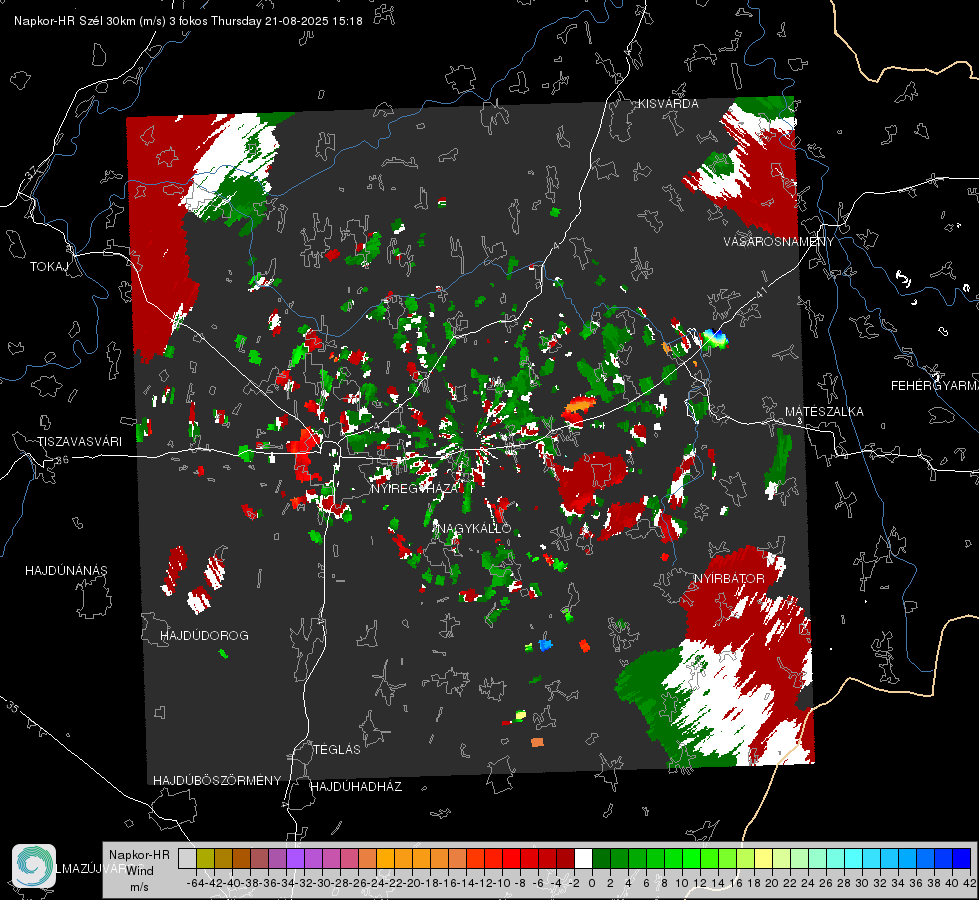
Task: Click the blue echo cell south of Nagykálló
Action: [x=545, y=644]
